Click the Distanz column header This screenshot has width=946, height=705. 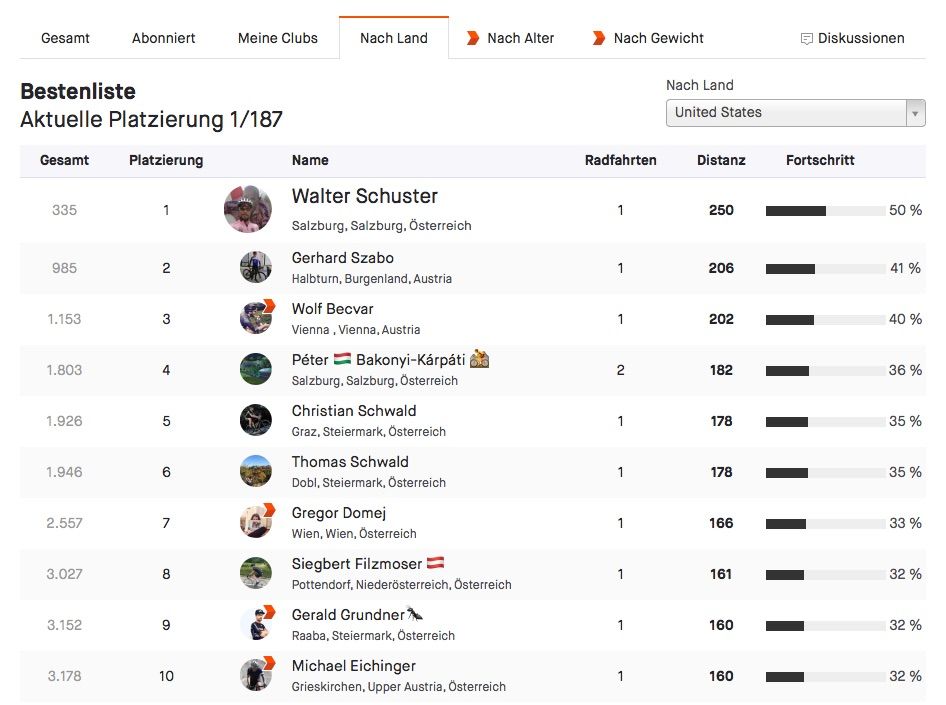(721, 160)
